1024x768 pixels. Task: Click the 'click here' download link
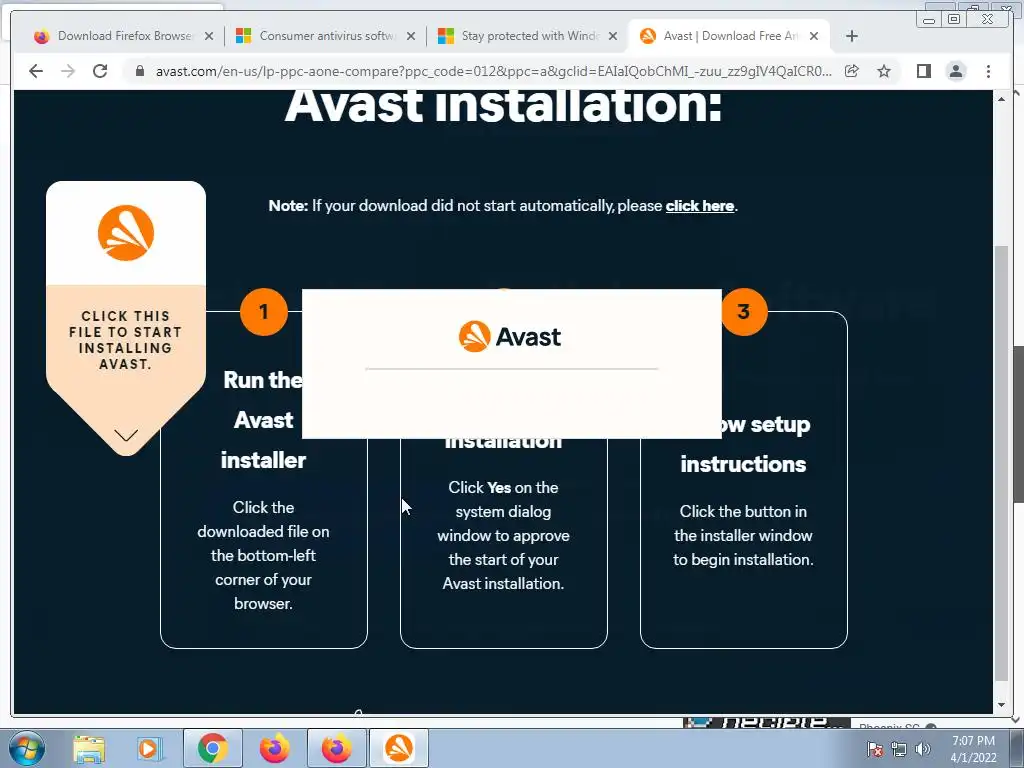699,206
